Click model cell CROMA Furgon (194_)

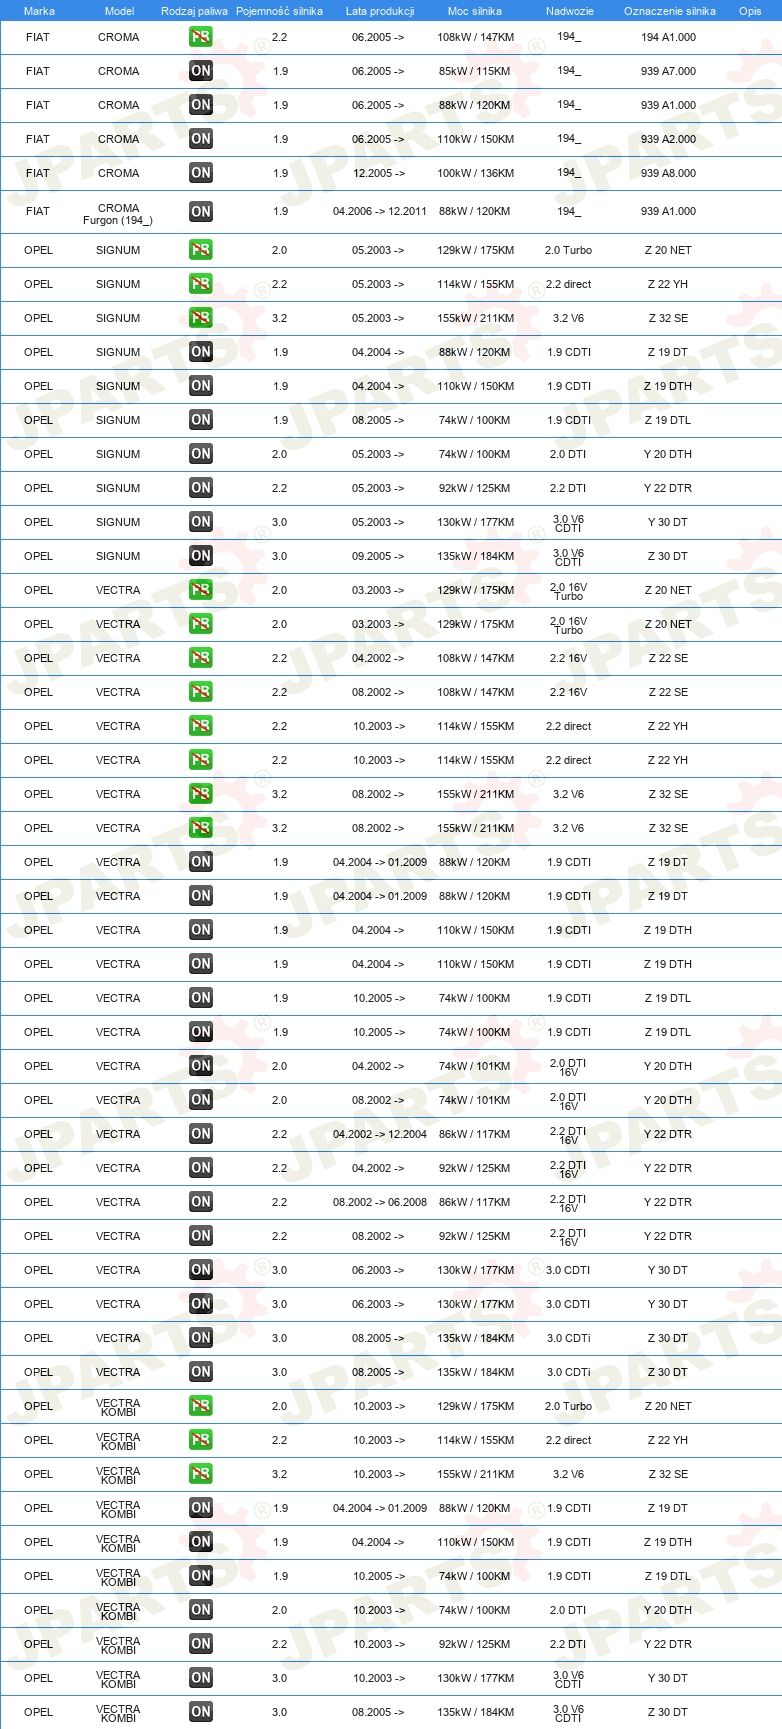(x=118, y=214)
